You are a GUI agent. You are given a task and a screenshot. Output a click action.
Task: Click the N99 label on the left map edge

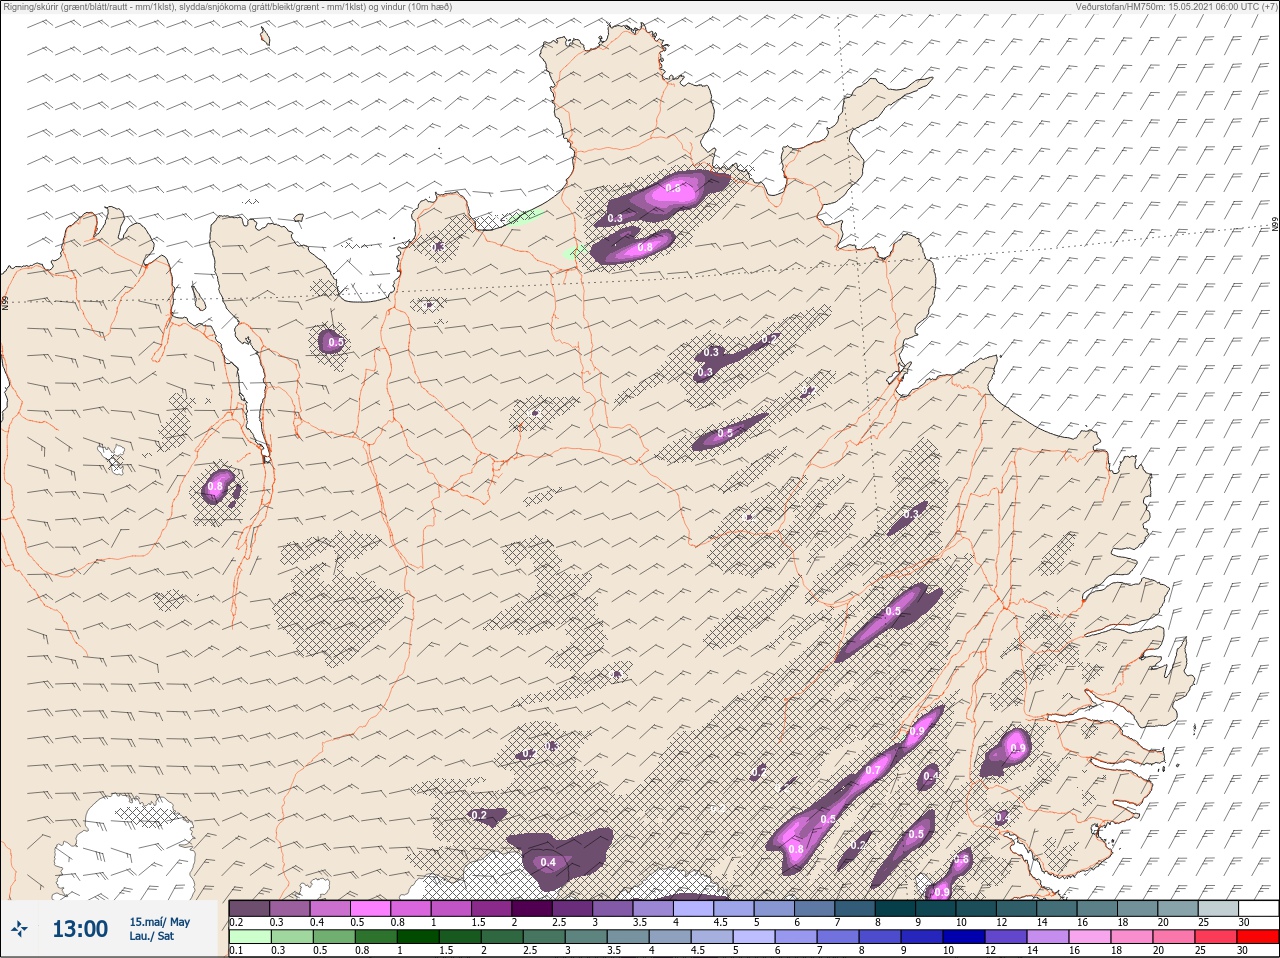(x=4, y=302)
